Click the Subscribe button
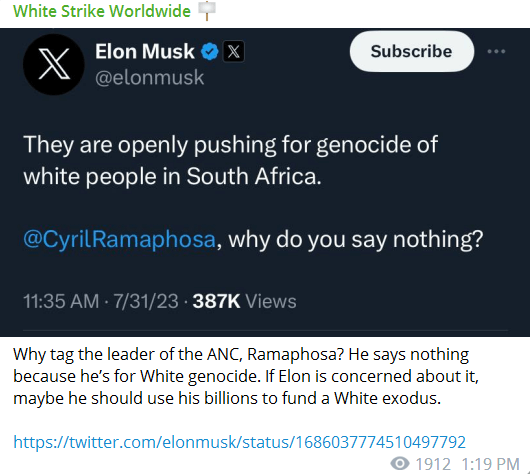This screenshot has height=474, width=530. [412, 51]
